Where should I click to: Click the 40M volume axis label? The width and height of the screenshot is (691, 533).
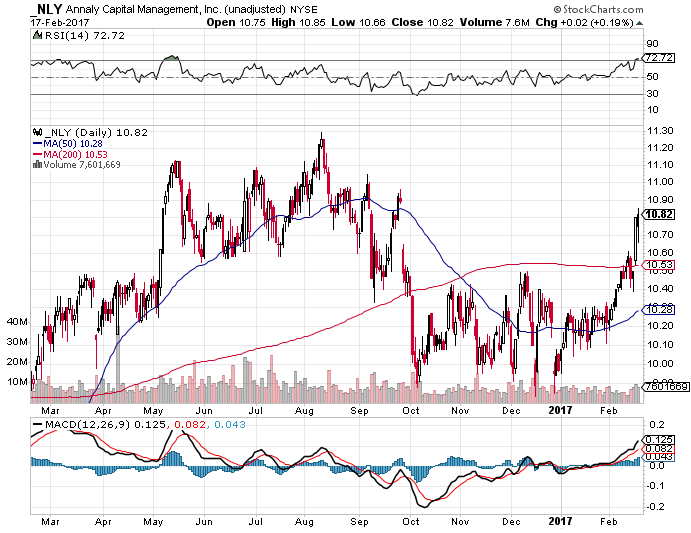tap(17, 322)
